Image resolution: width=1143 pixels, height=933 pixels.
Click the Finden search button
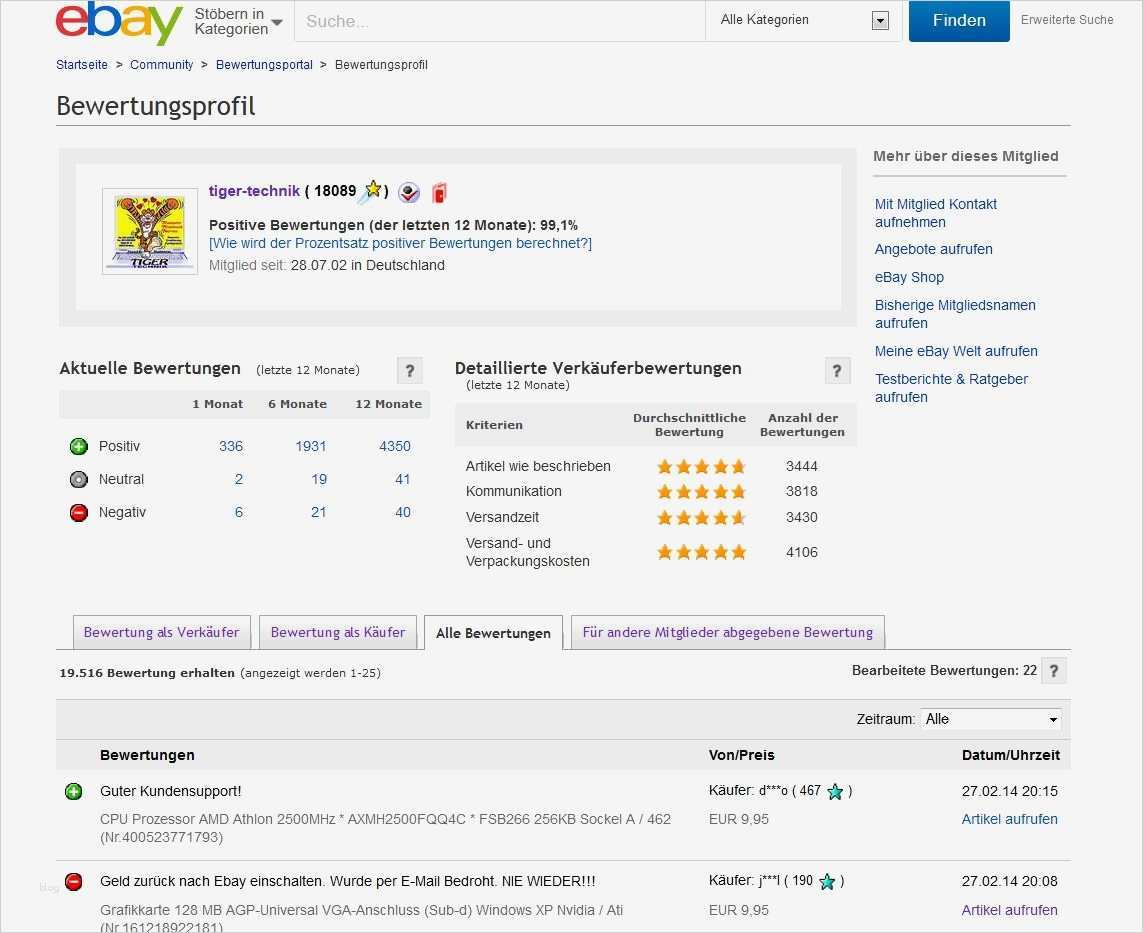959,20
